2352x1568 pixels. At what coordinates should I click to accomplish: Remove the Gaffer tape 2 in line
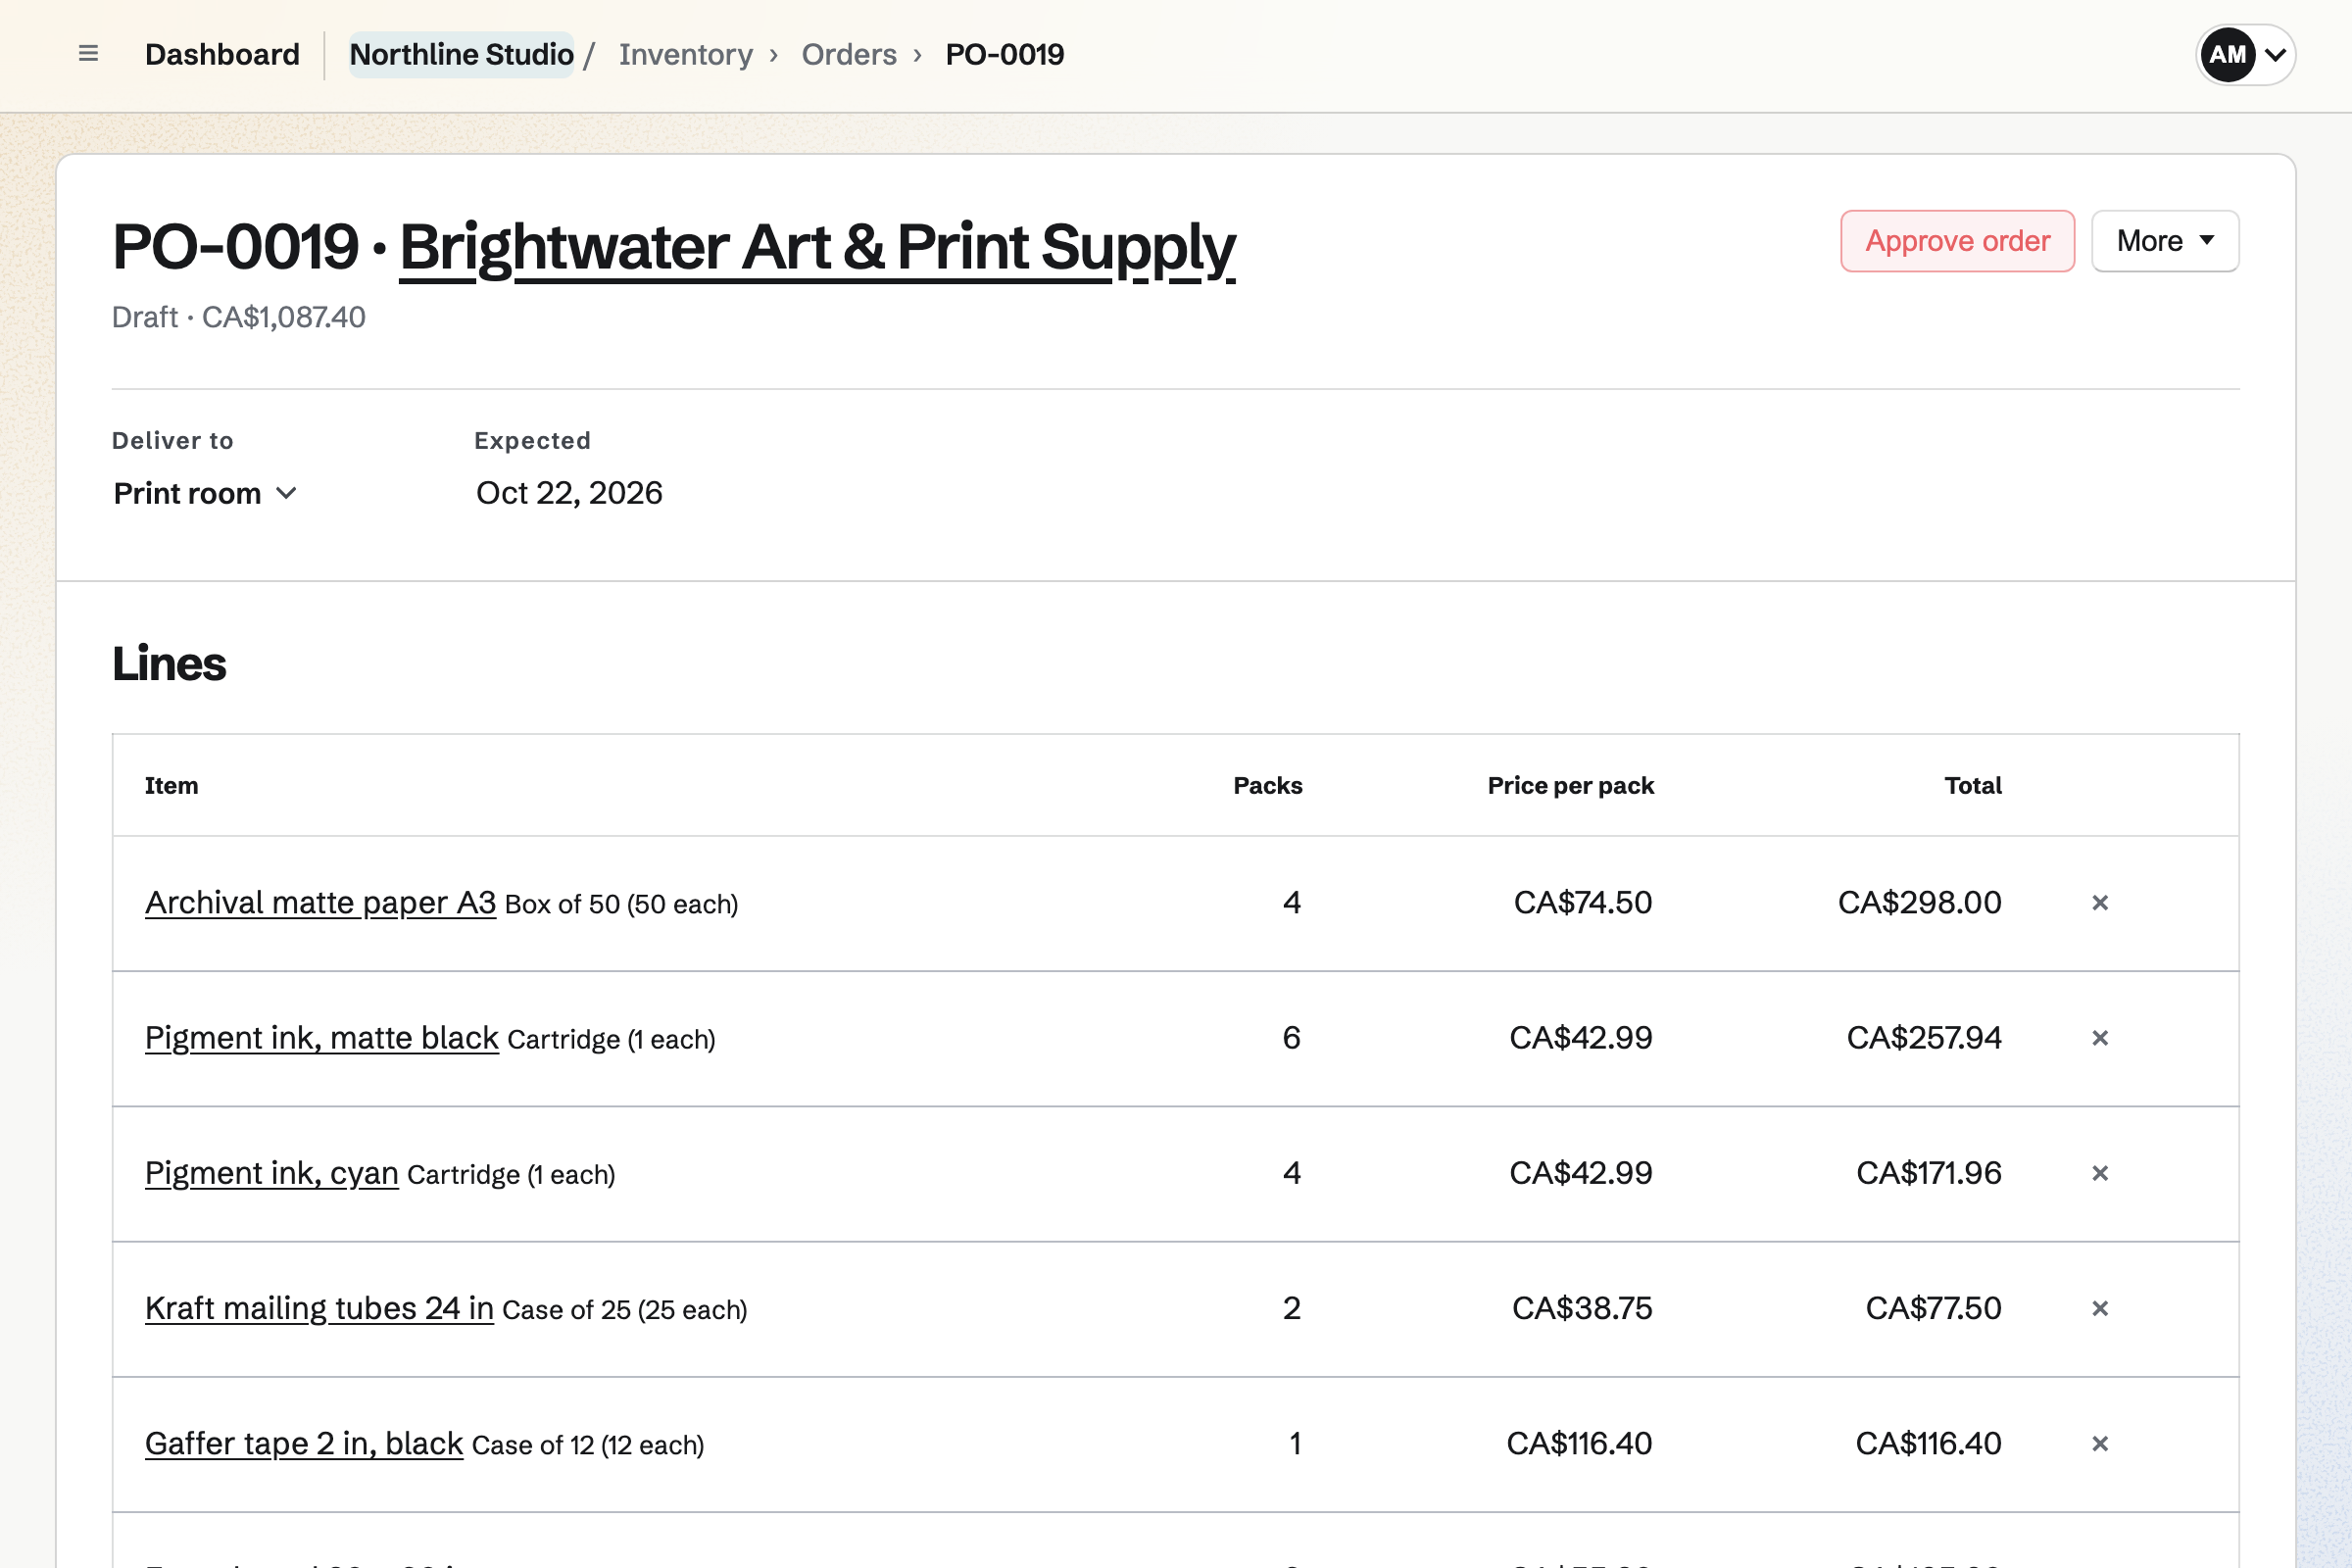pos(2100,1443)
